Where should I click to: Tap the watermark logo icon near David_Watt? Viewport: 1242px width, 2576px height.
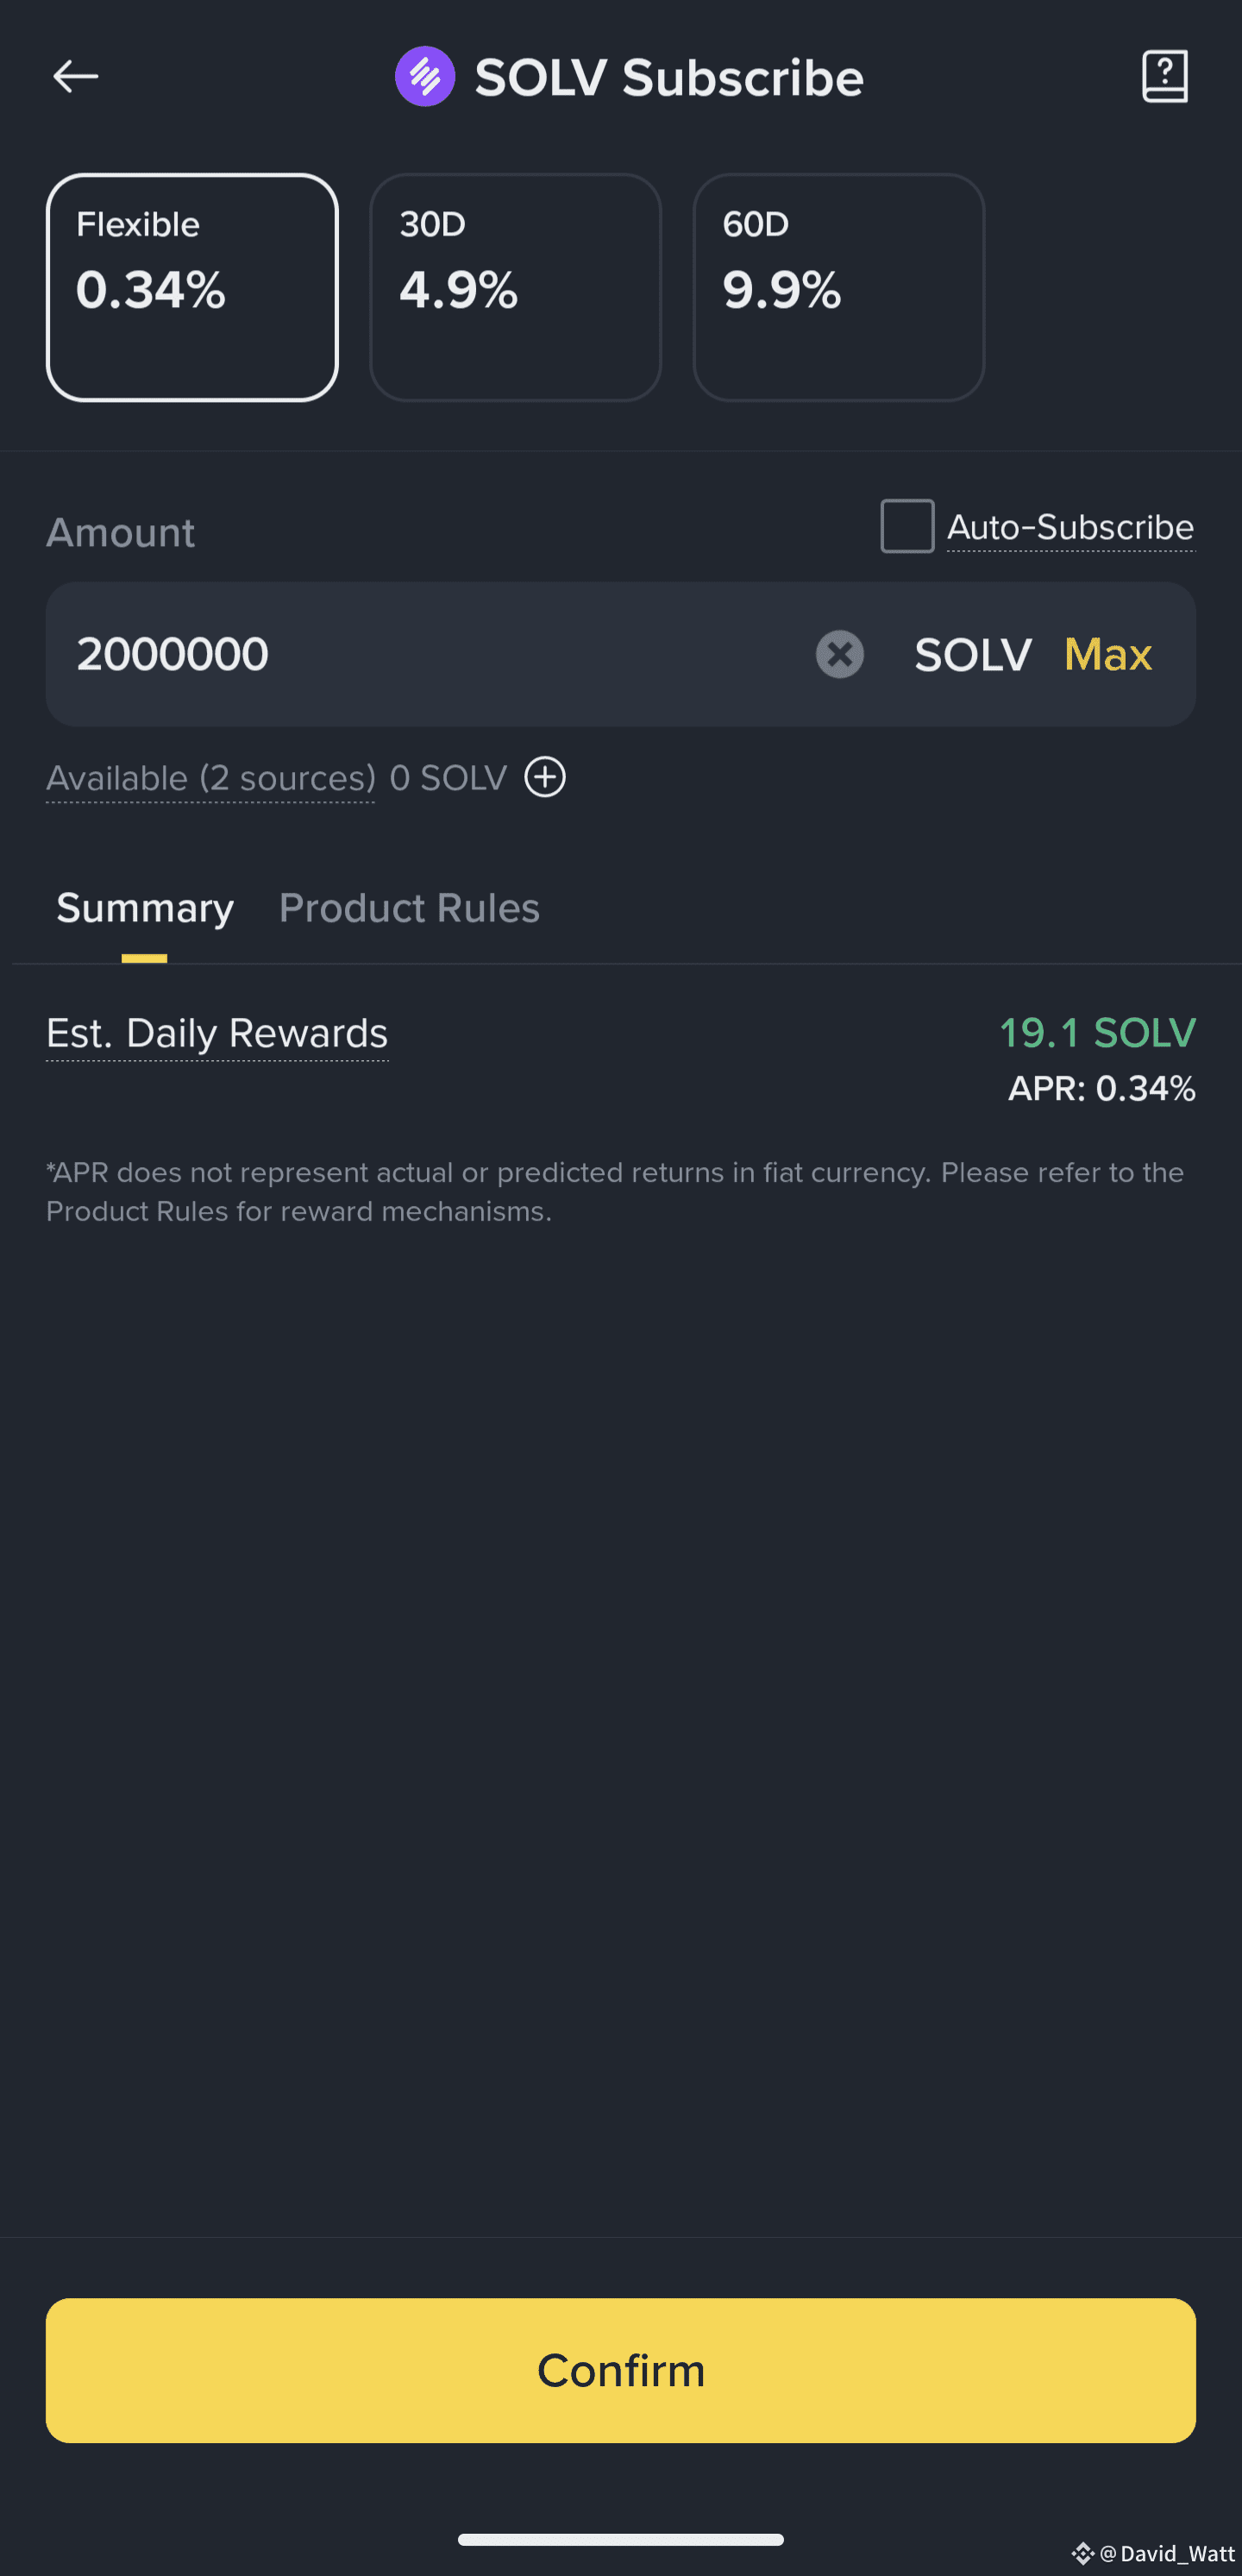[x=1082, y=2553]
